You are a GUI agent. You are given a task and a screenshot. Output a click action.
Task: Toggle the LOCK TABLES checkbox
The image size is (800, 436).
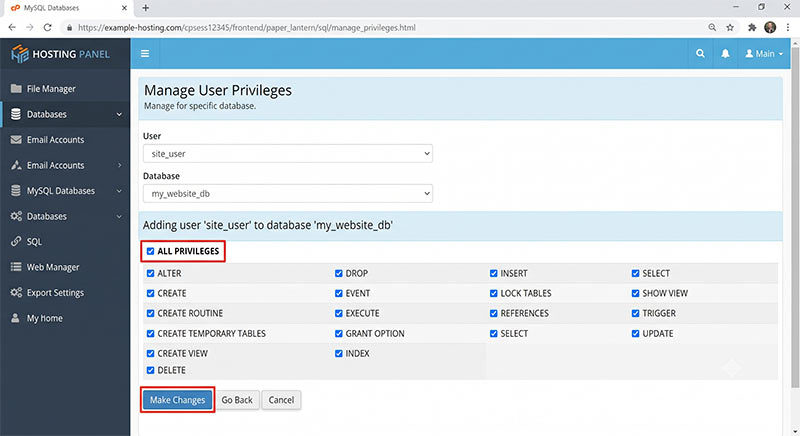[493, 293]
